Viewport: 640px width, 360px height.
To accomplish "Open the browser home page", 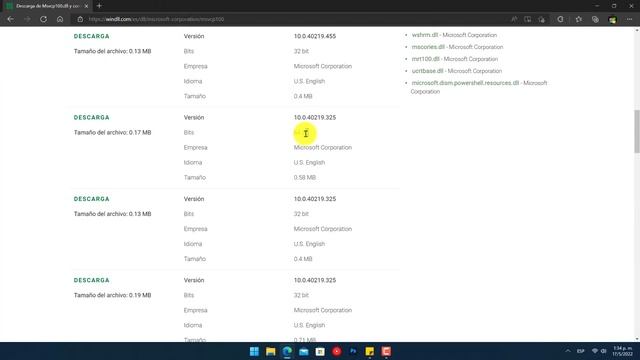I will (60, 19).
